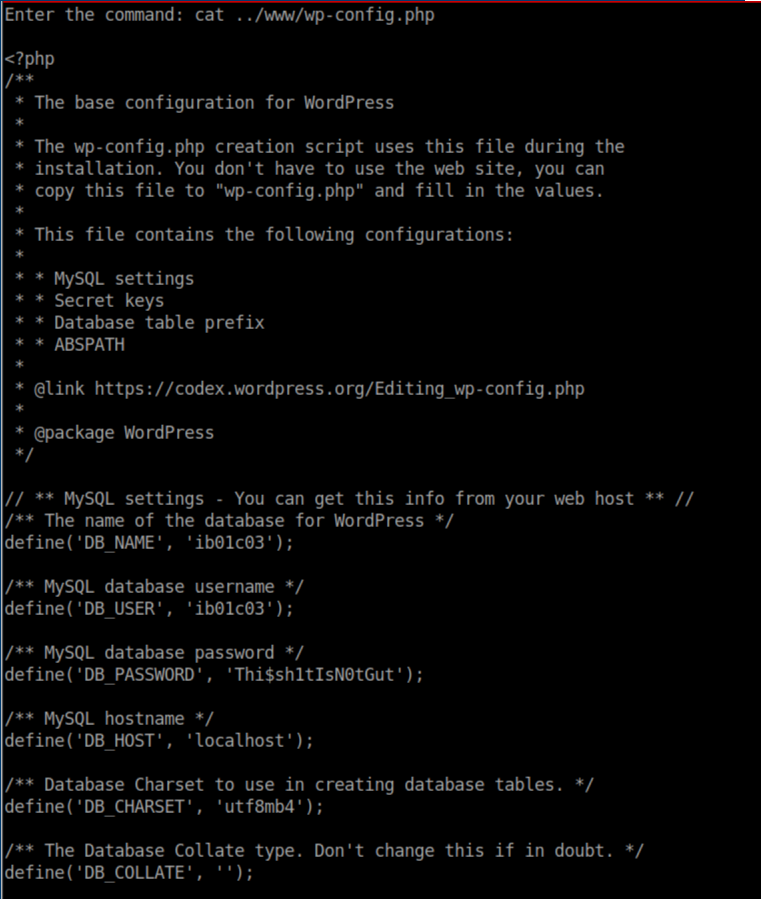Click the 'MySQL settings' bullet in the comment list
This screenshot has width=762, height=899.
point(124,279)
